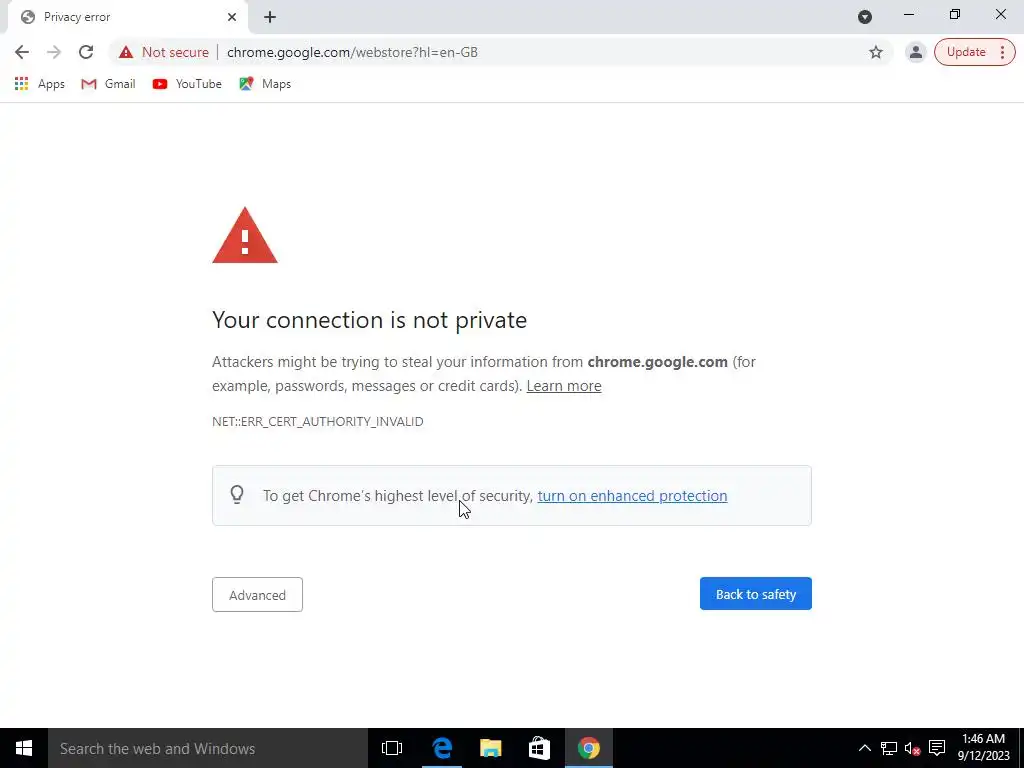The image size is (1024, 768).
Task: Open File Explorer from the taskbar
Action: (x=490, y=748)
